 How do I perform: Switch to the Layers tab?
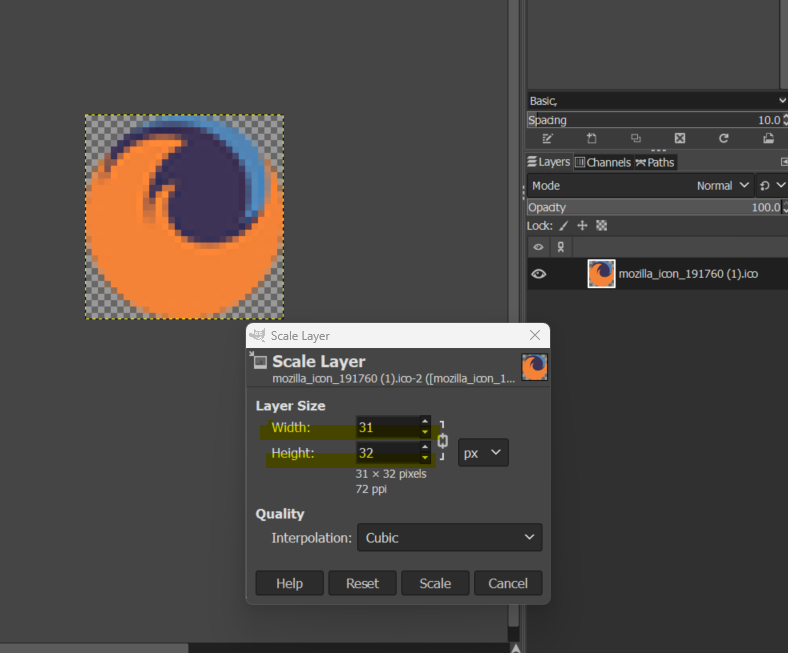coord(549,162)
